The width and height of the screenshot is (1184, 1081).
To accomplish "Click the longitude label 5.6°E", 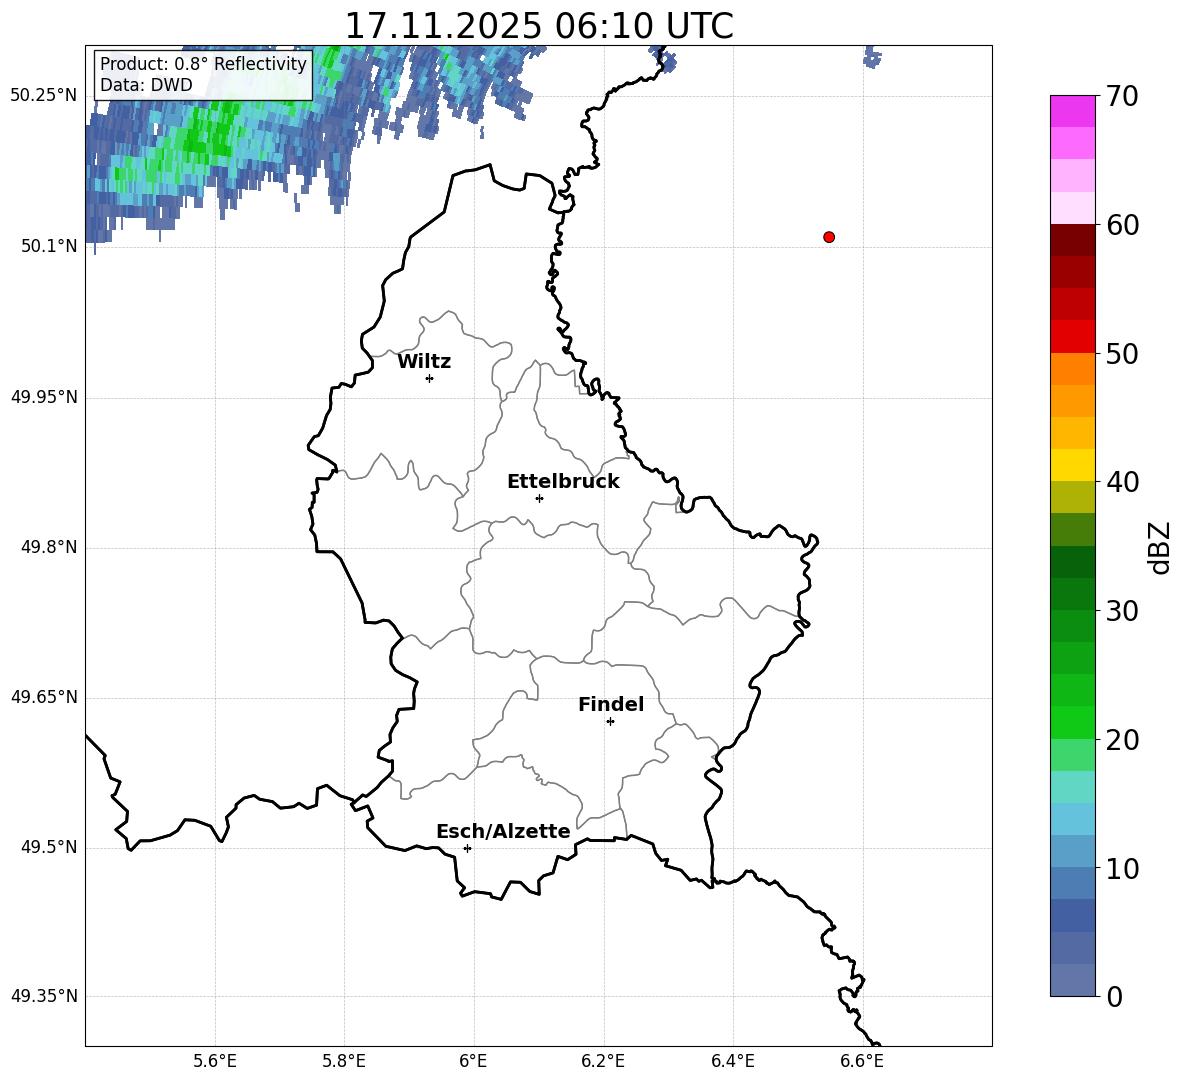I will click(214, 1061).
